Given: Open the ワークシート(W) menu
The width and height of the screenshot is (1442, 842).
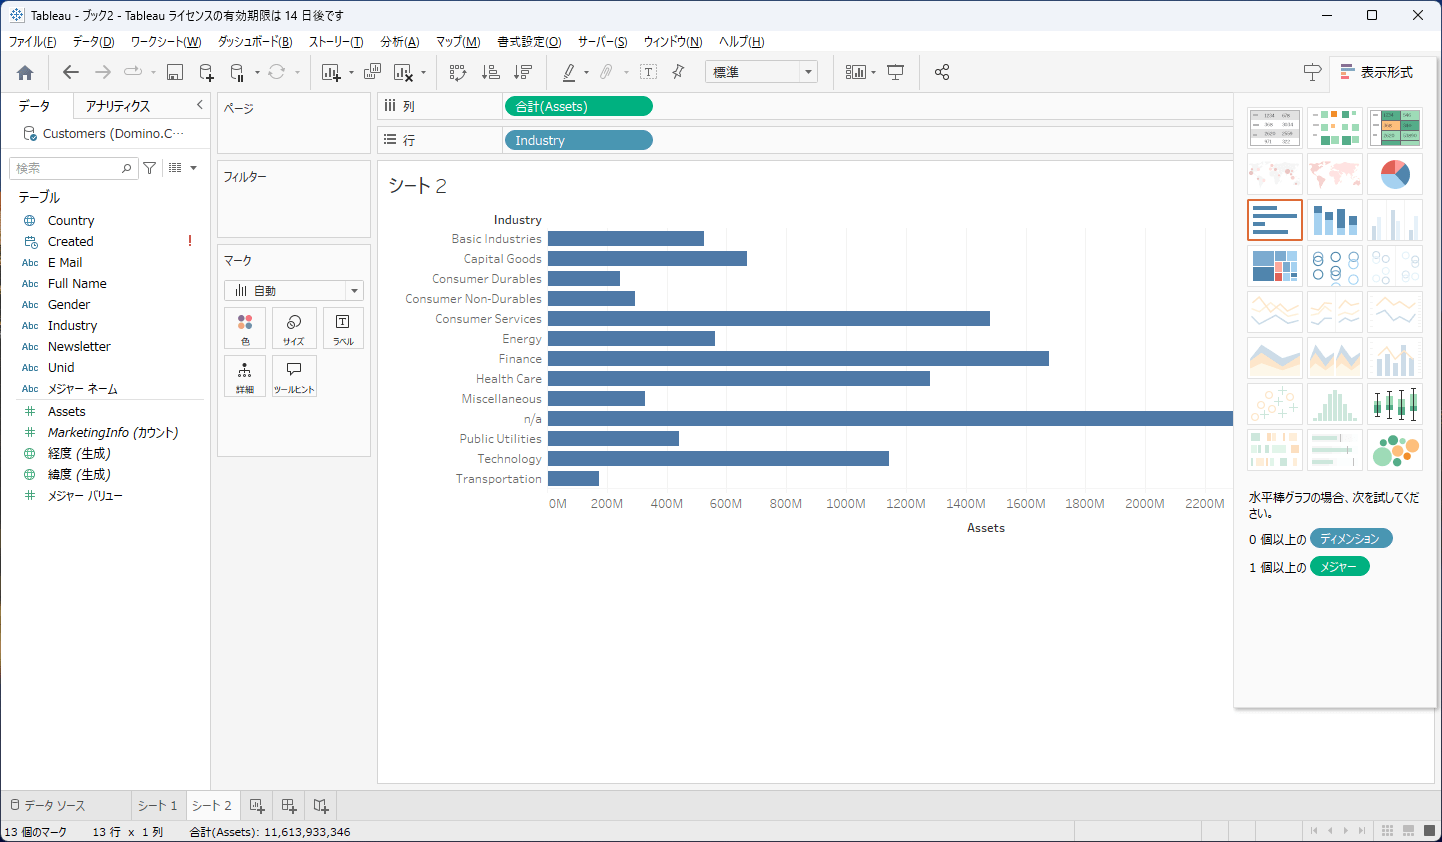Looking at the screenshot, I should pyautogui.click(x=166, y=42).
